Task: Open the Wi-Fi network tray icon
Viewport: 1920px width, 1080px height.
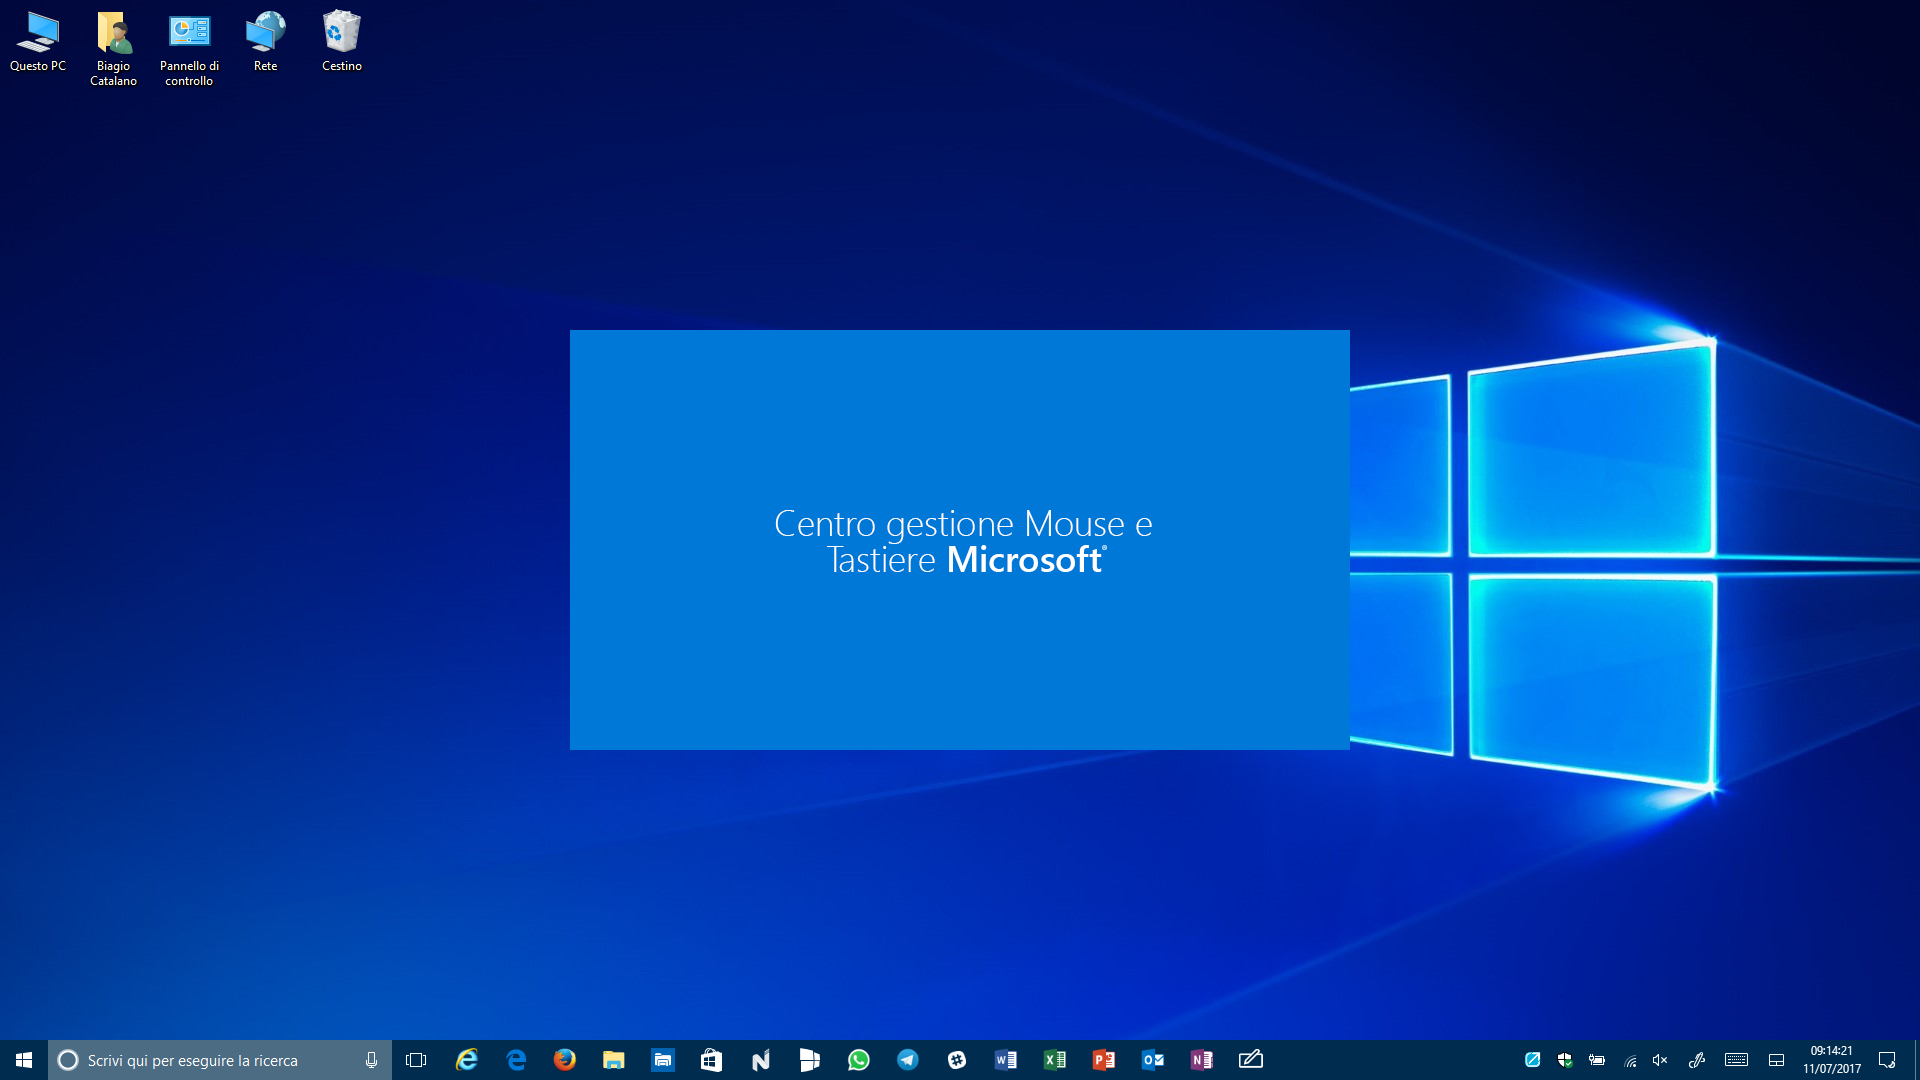Action: click(1630, 1060)
